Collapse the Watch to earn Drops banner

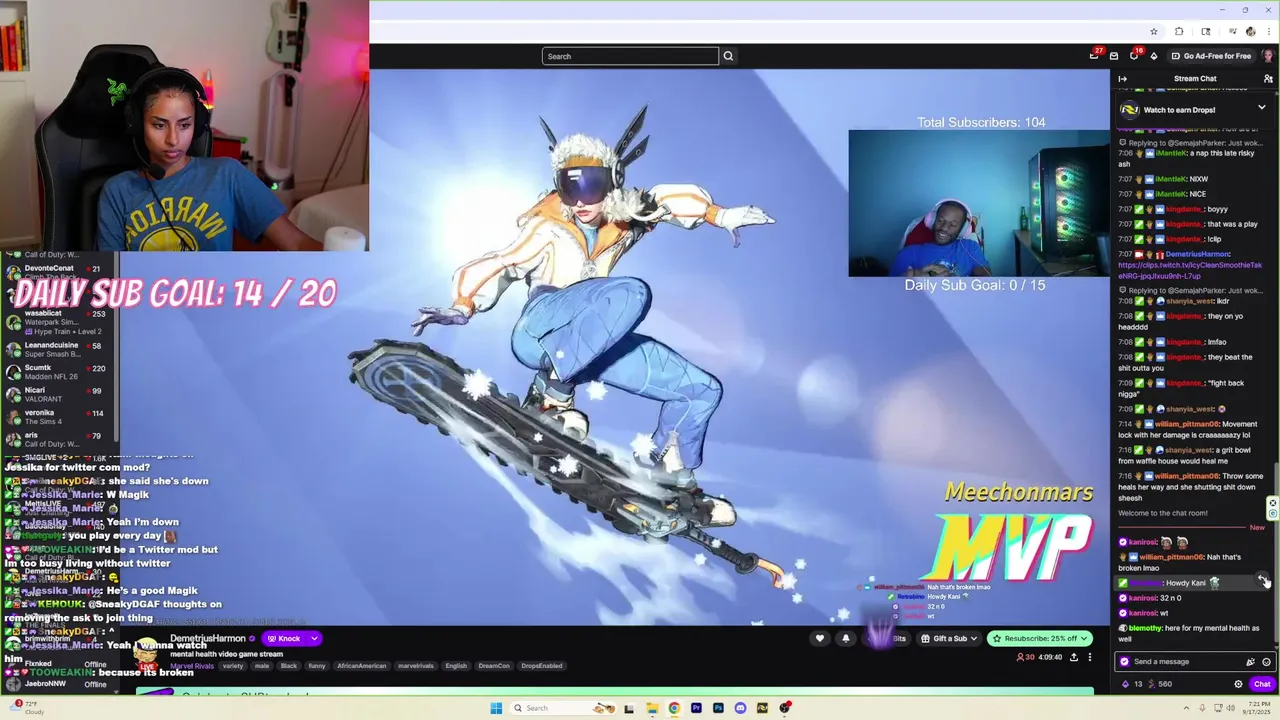(1261, 108)
